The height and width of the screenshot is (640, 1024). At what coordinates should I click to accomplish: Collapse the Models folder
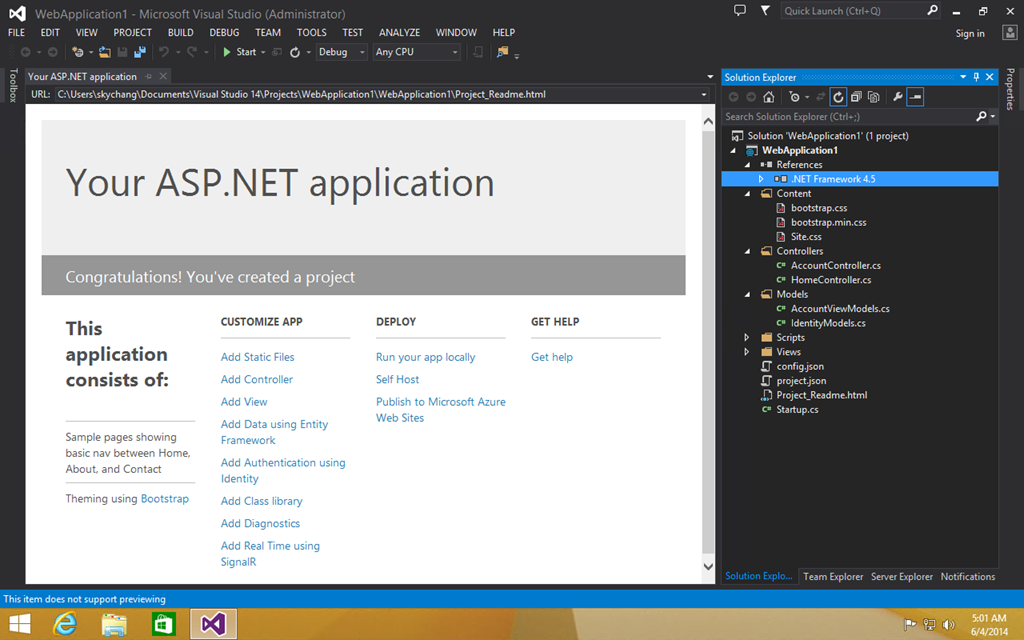pyautogui.click(x=747, y=295)
